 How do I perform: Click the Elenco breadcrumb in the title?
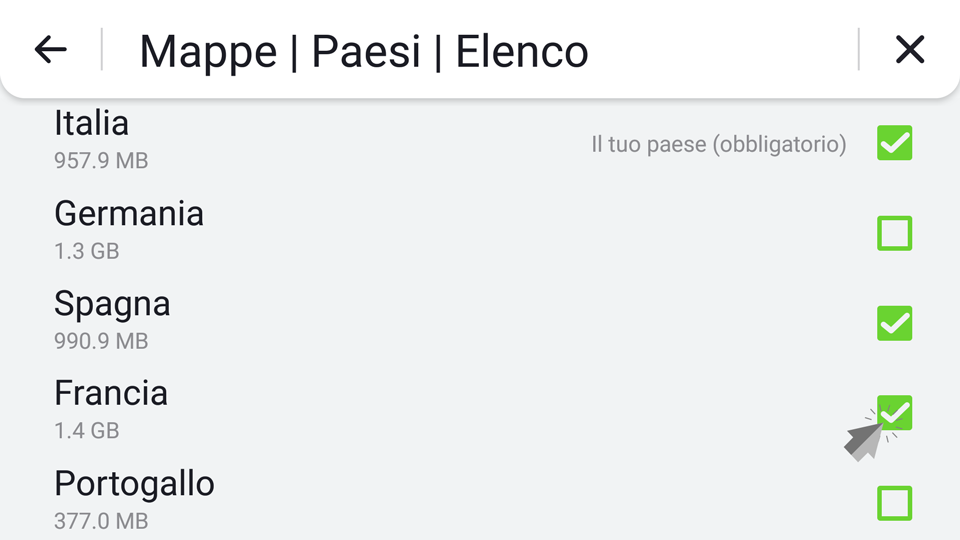[522, 51]
